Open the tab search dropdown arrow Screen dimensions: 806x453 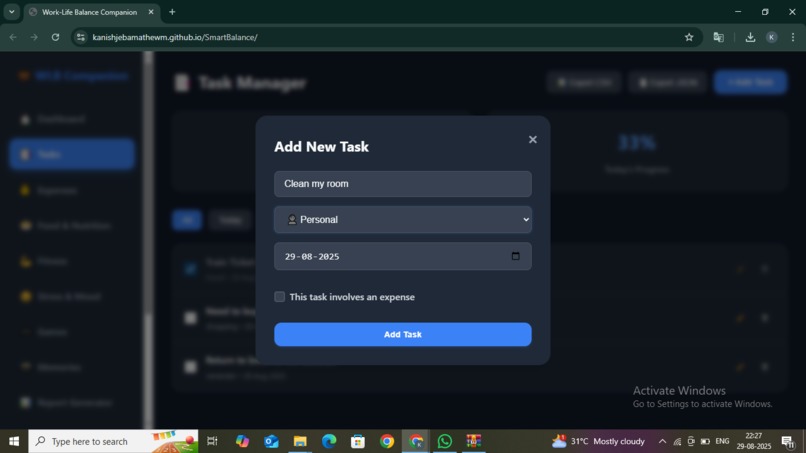tap(11, 12)
